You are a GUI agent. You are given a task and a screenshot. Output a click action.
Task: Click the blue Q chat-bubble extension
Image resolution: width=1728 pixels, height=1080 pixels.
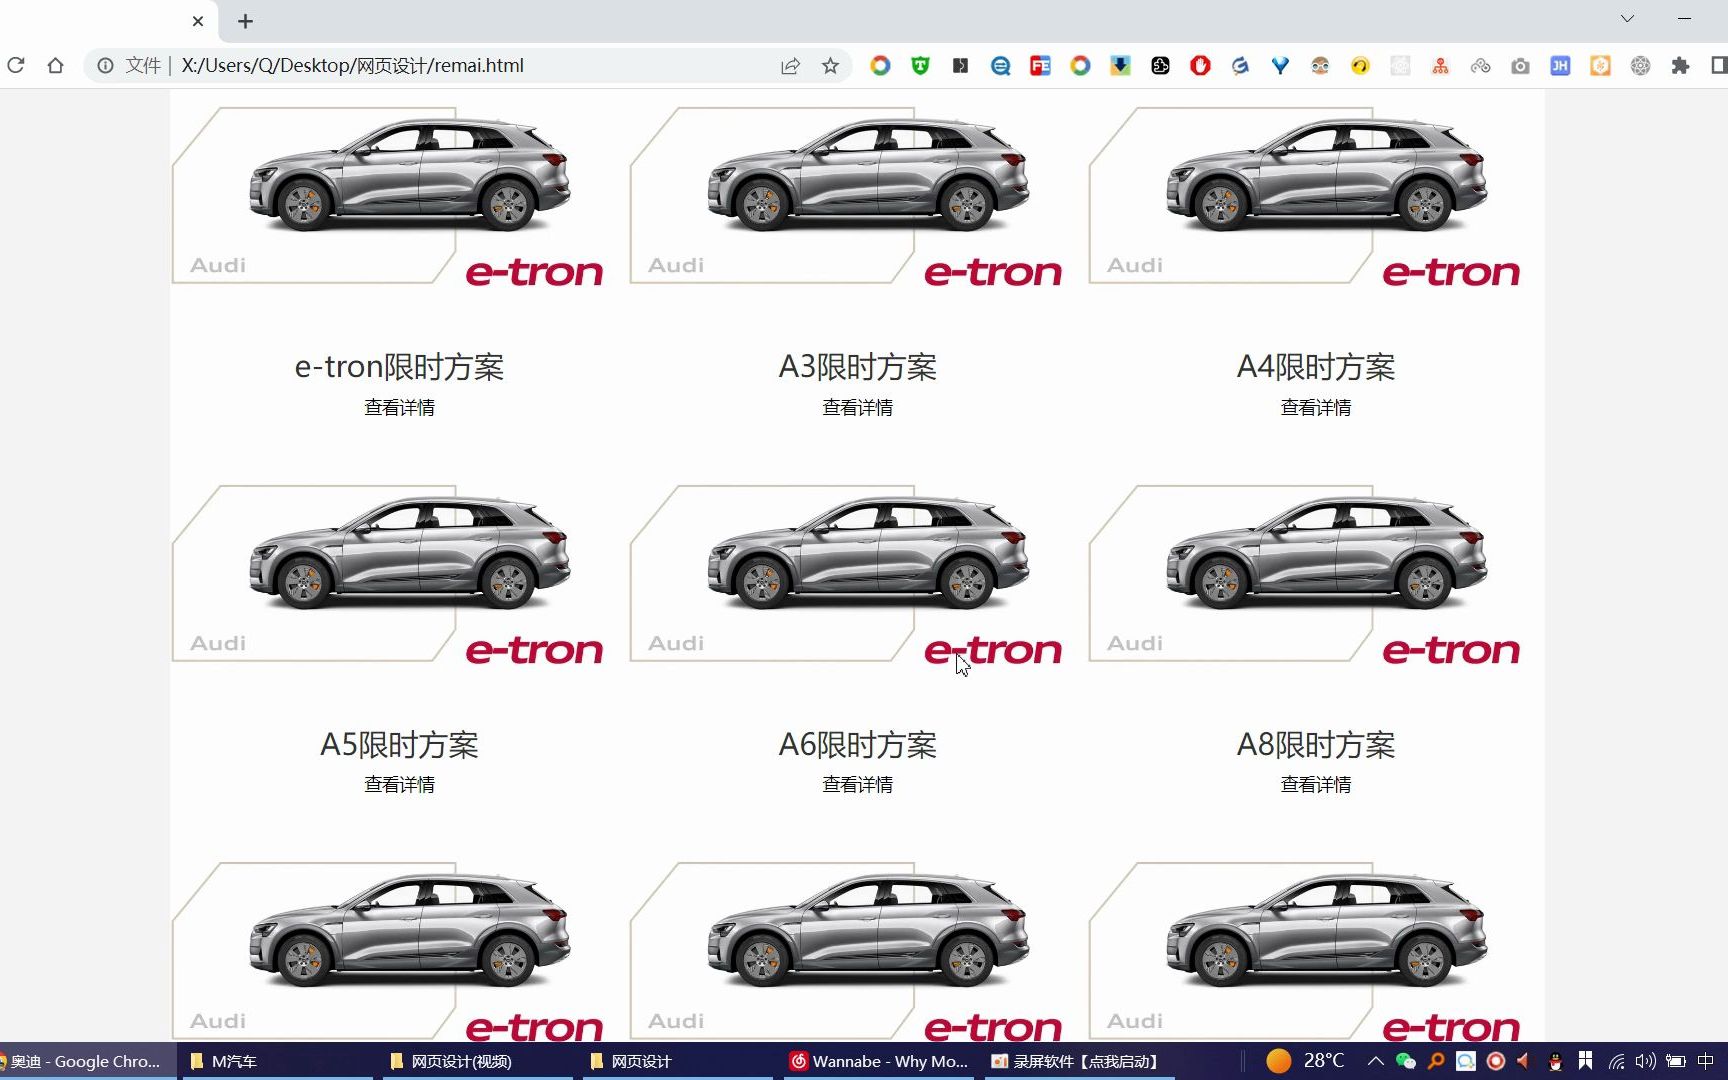coord(1000,66)
